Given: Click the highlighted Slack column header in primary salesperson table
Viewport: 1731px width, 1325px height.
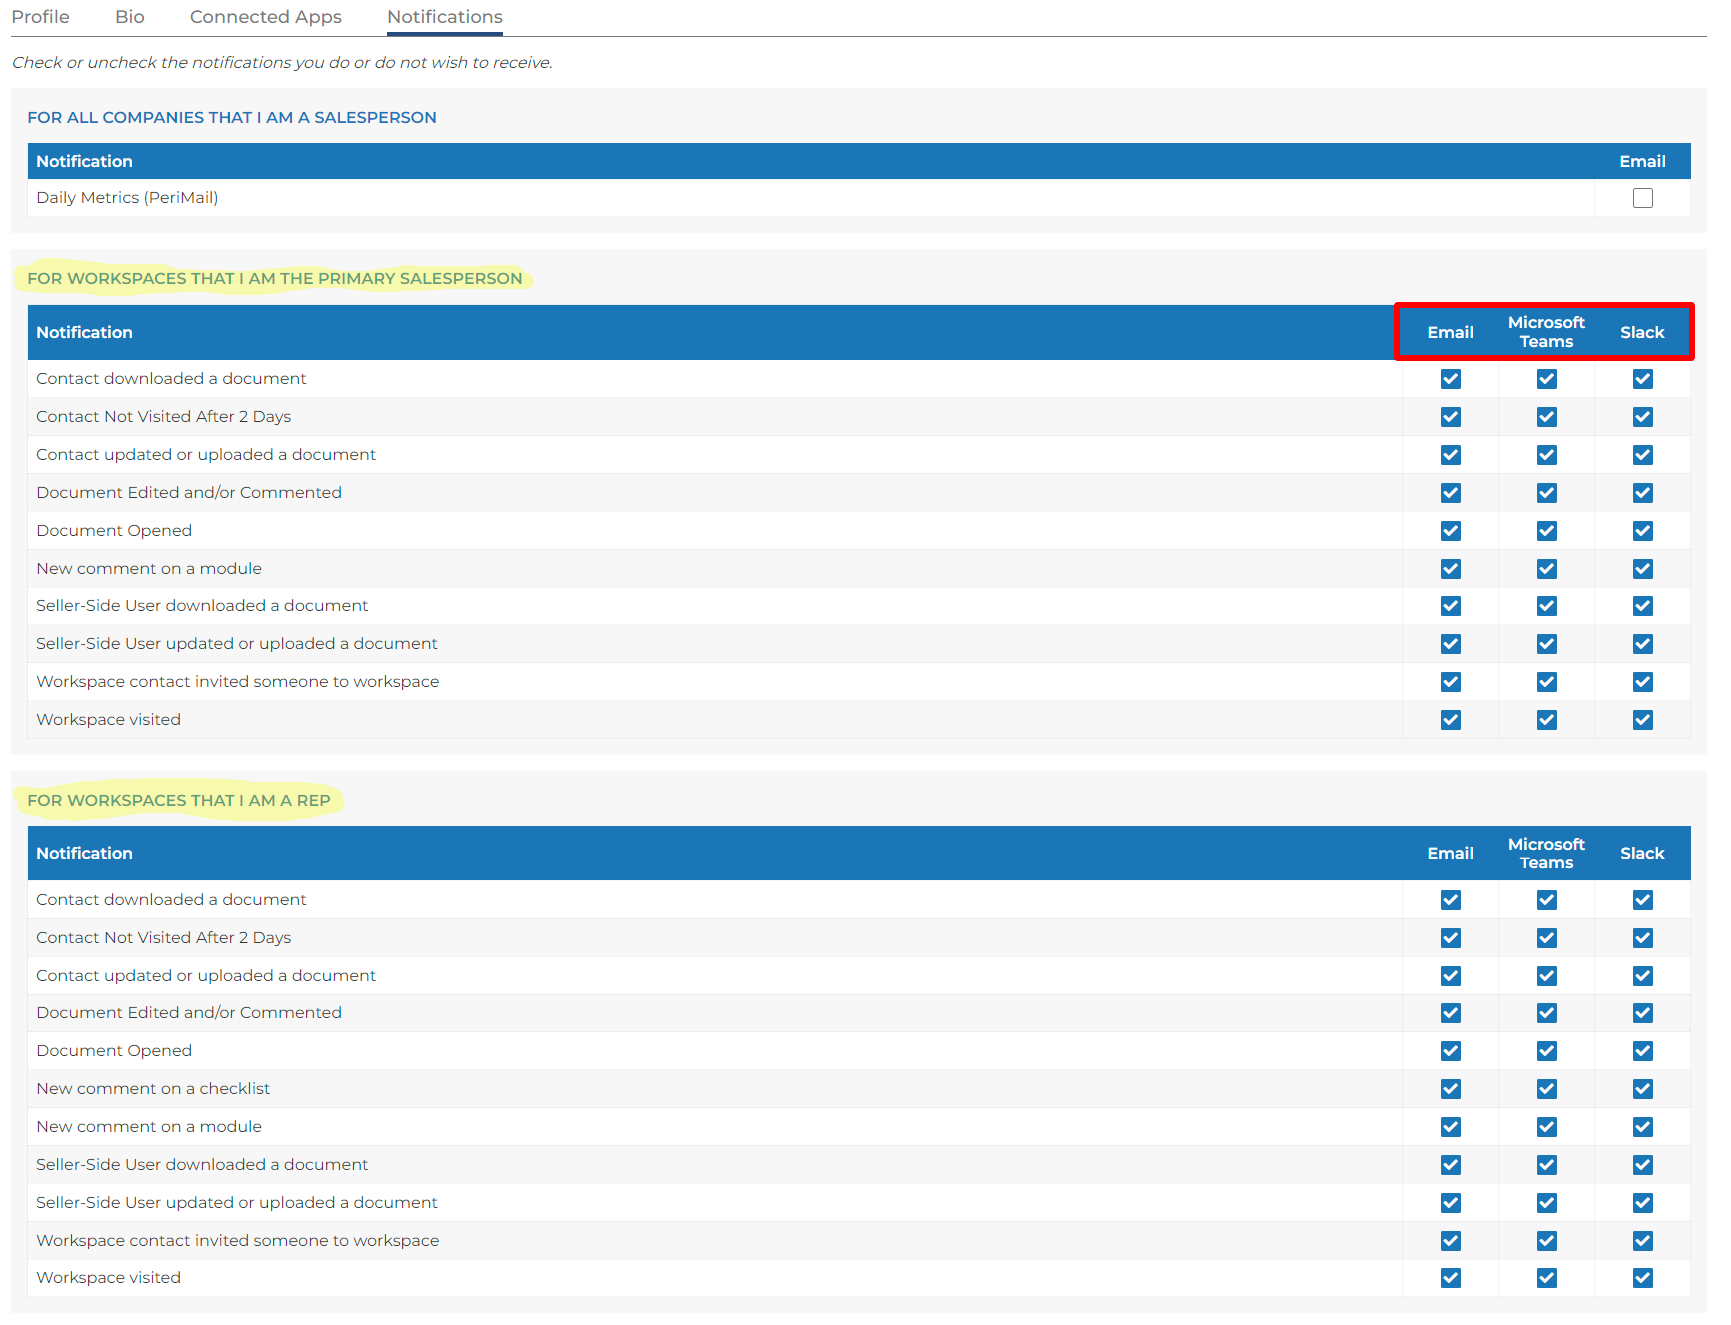Looking at the screenshot, I should click(1642, 332).
